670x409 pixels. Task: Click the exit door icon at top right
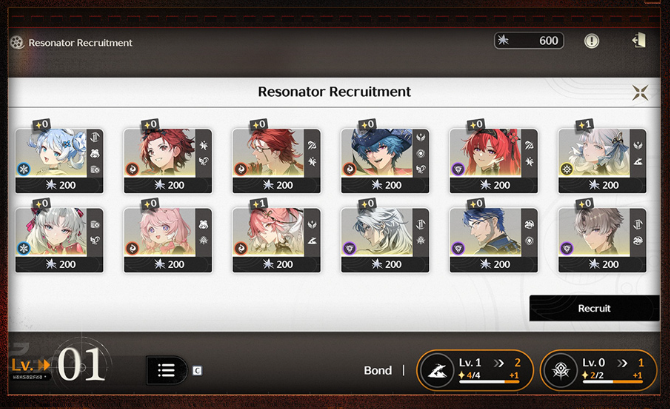(639, 41)
